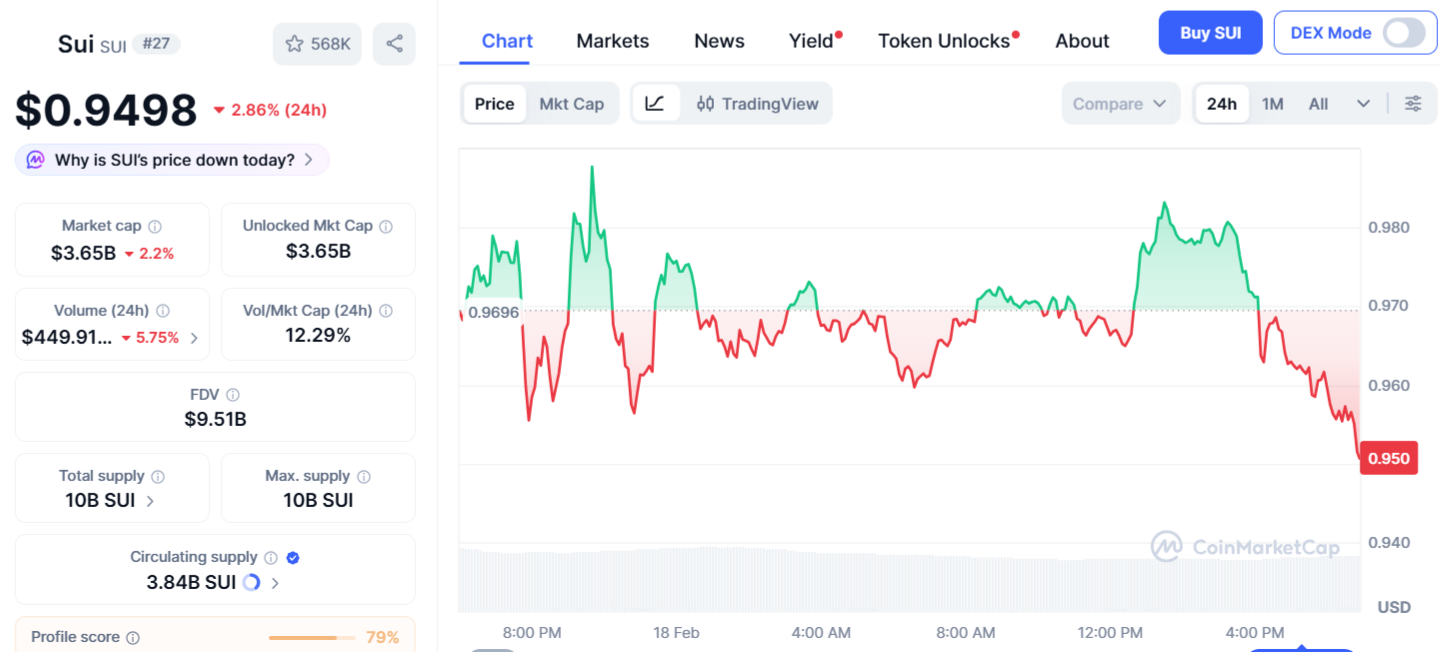This screenshot has height=652, width=1441.
Task: Open the Compare dropdown
Action: click(1119, 104)
